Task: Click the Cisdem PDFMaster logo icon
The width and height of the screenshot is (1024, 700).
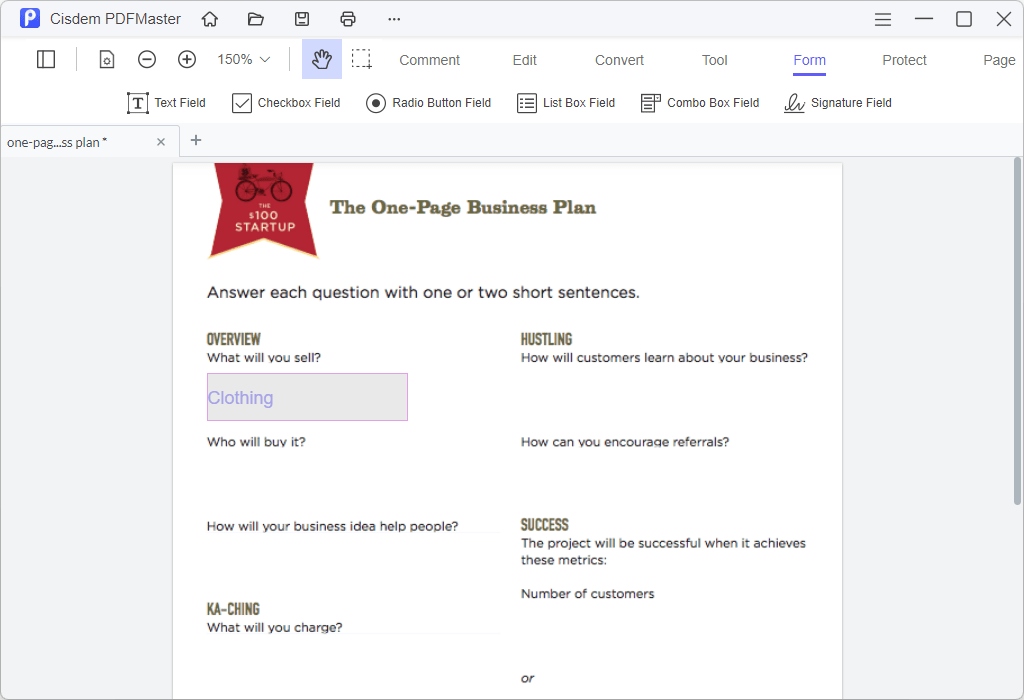Action: click(x=30, y=18)
